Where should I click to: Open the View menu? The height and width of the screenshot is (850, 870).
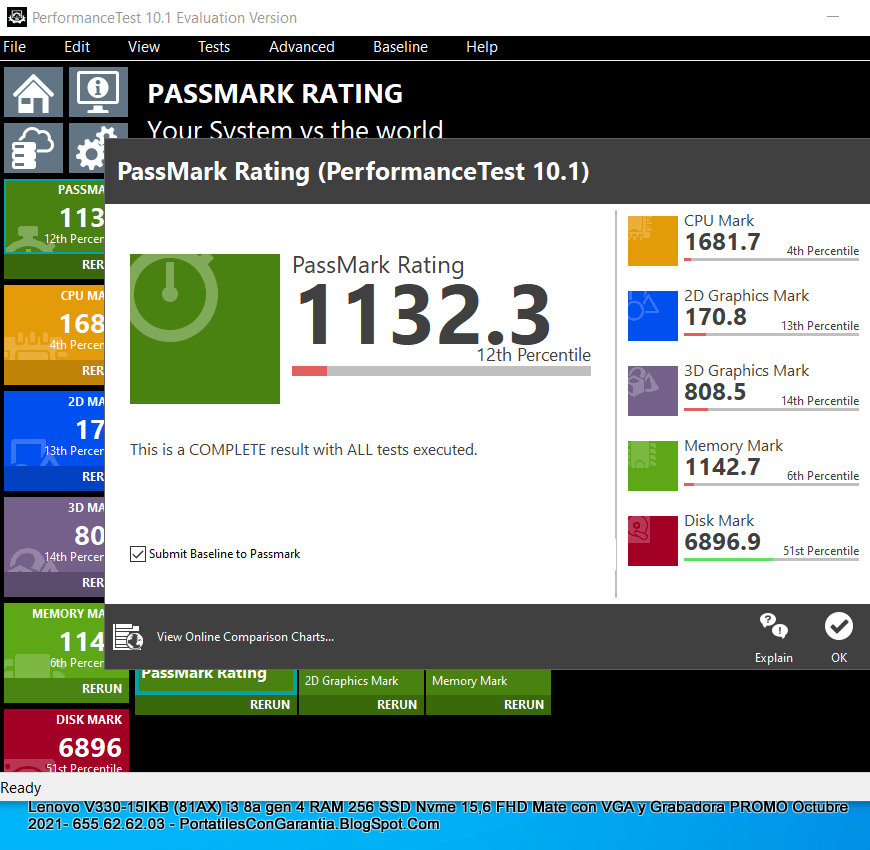[144, 47]
